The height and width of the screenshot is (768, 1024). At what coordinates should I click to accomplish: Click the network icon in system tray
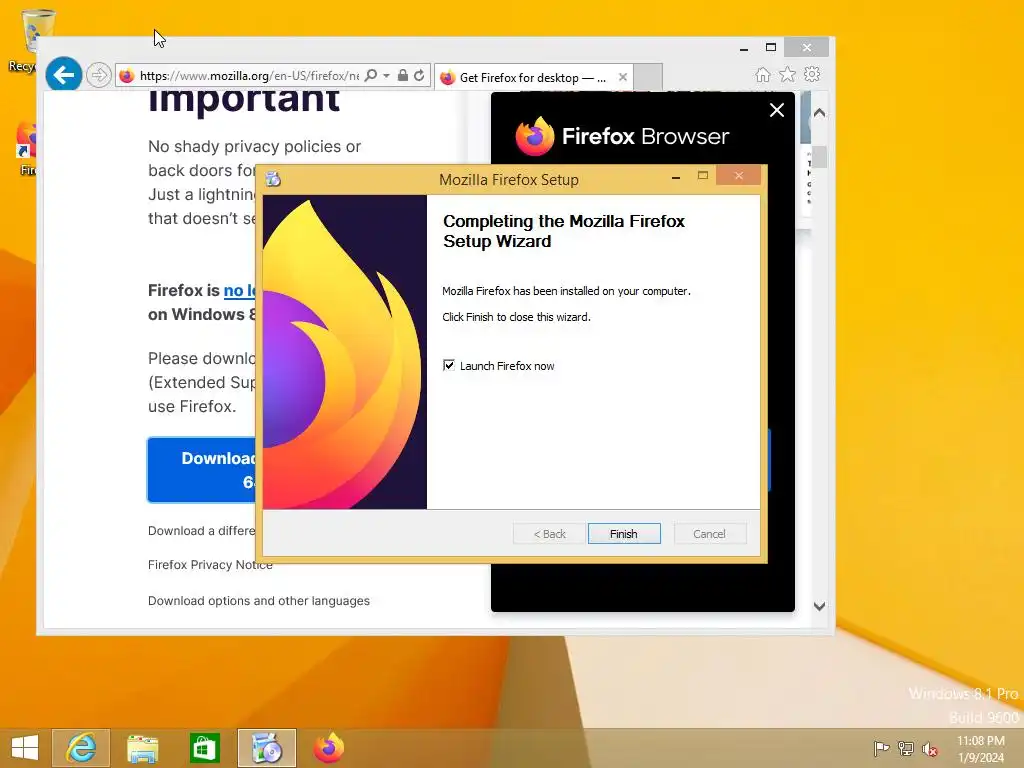906,748
